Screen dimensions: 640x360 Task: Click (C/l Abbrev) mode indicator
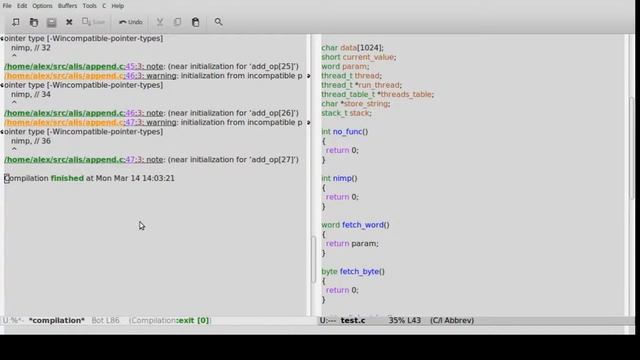pos(452,320)
